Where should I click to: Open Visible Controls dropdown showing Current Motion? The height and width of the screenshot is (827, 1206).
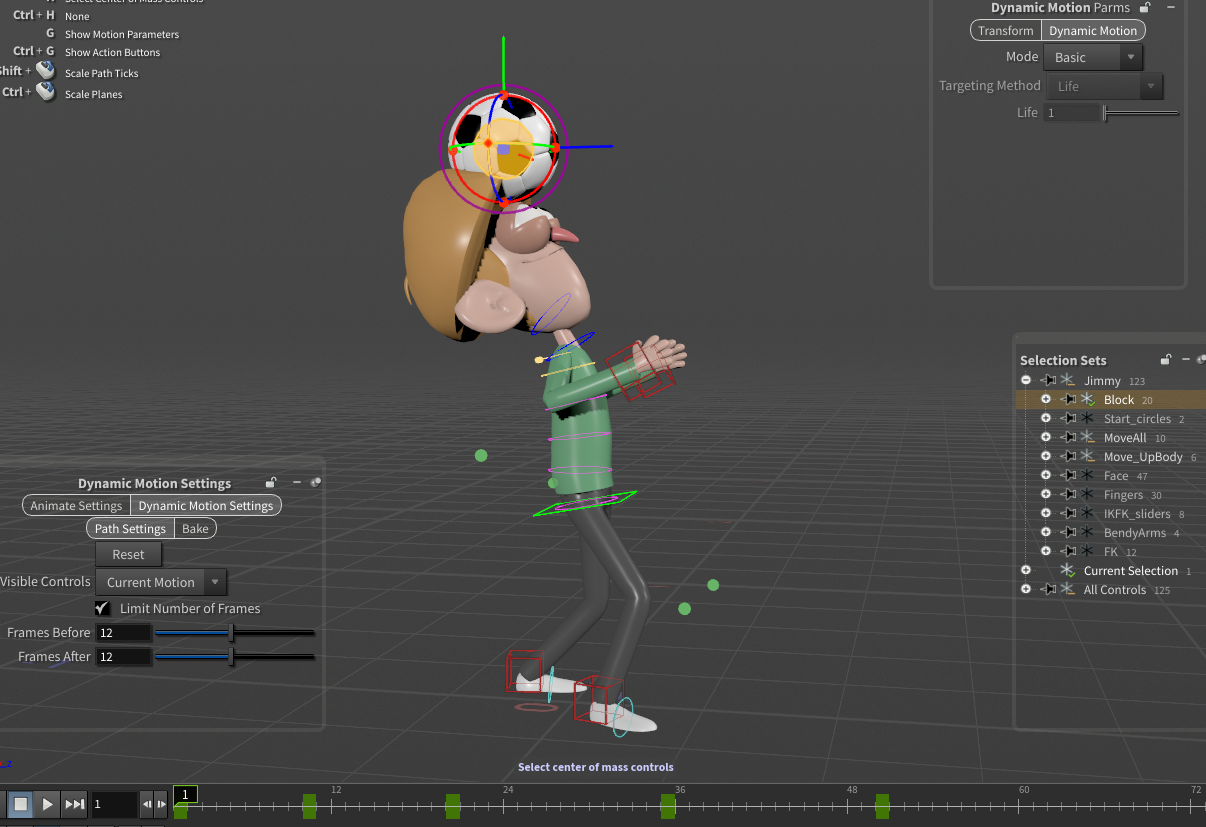(161, 582)
